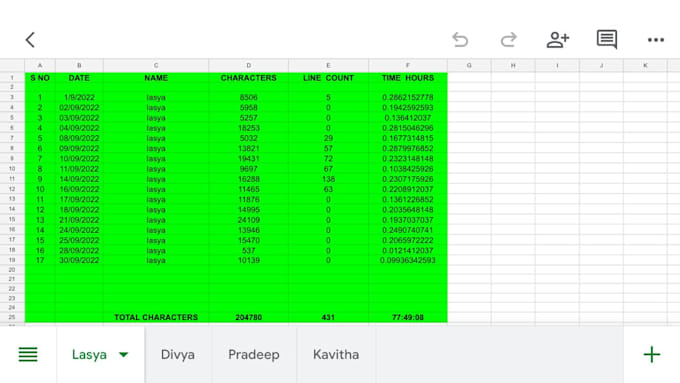Screen dimensions: 680x383
Task: Select the S NO cell 17
Action: tap(40, 260)
